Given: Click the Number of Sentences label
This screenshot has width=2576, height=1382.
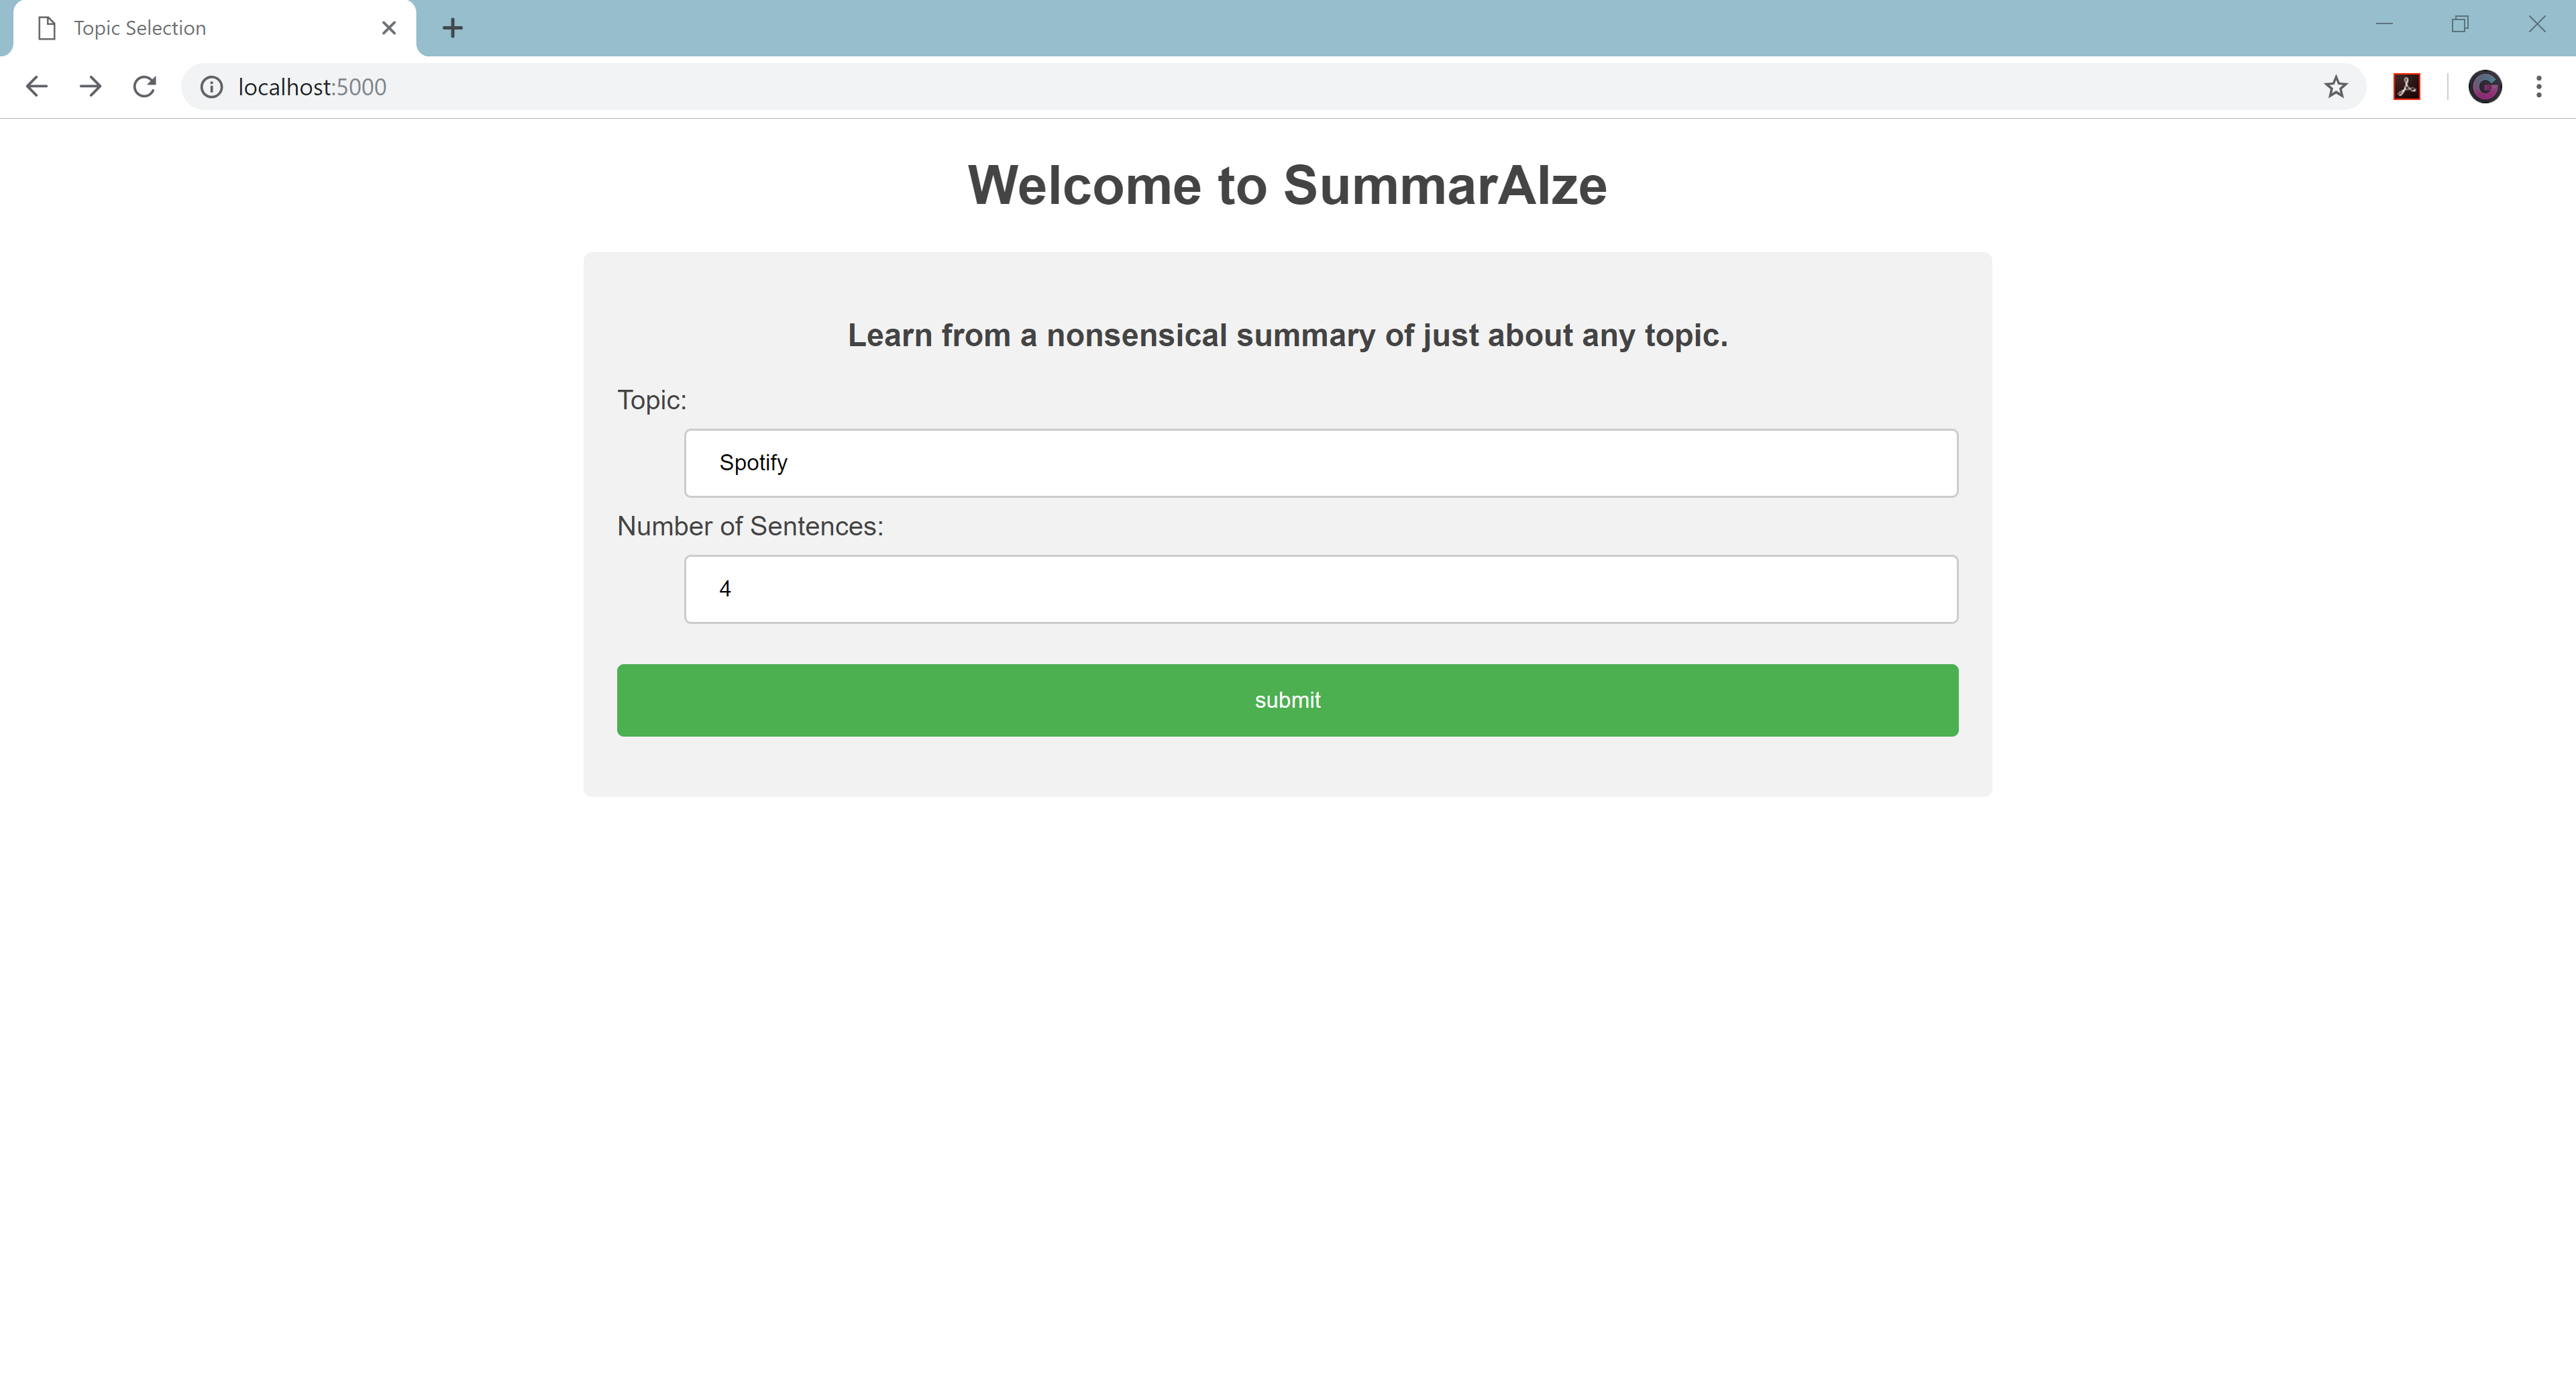Looking at the screenshot, I should (750, 526).
